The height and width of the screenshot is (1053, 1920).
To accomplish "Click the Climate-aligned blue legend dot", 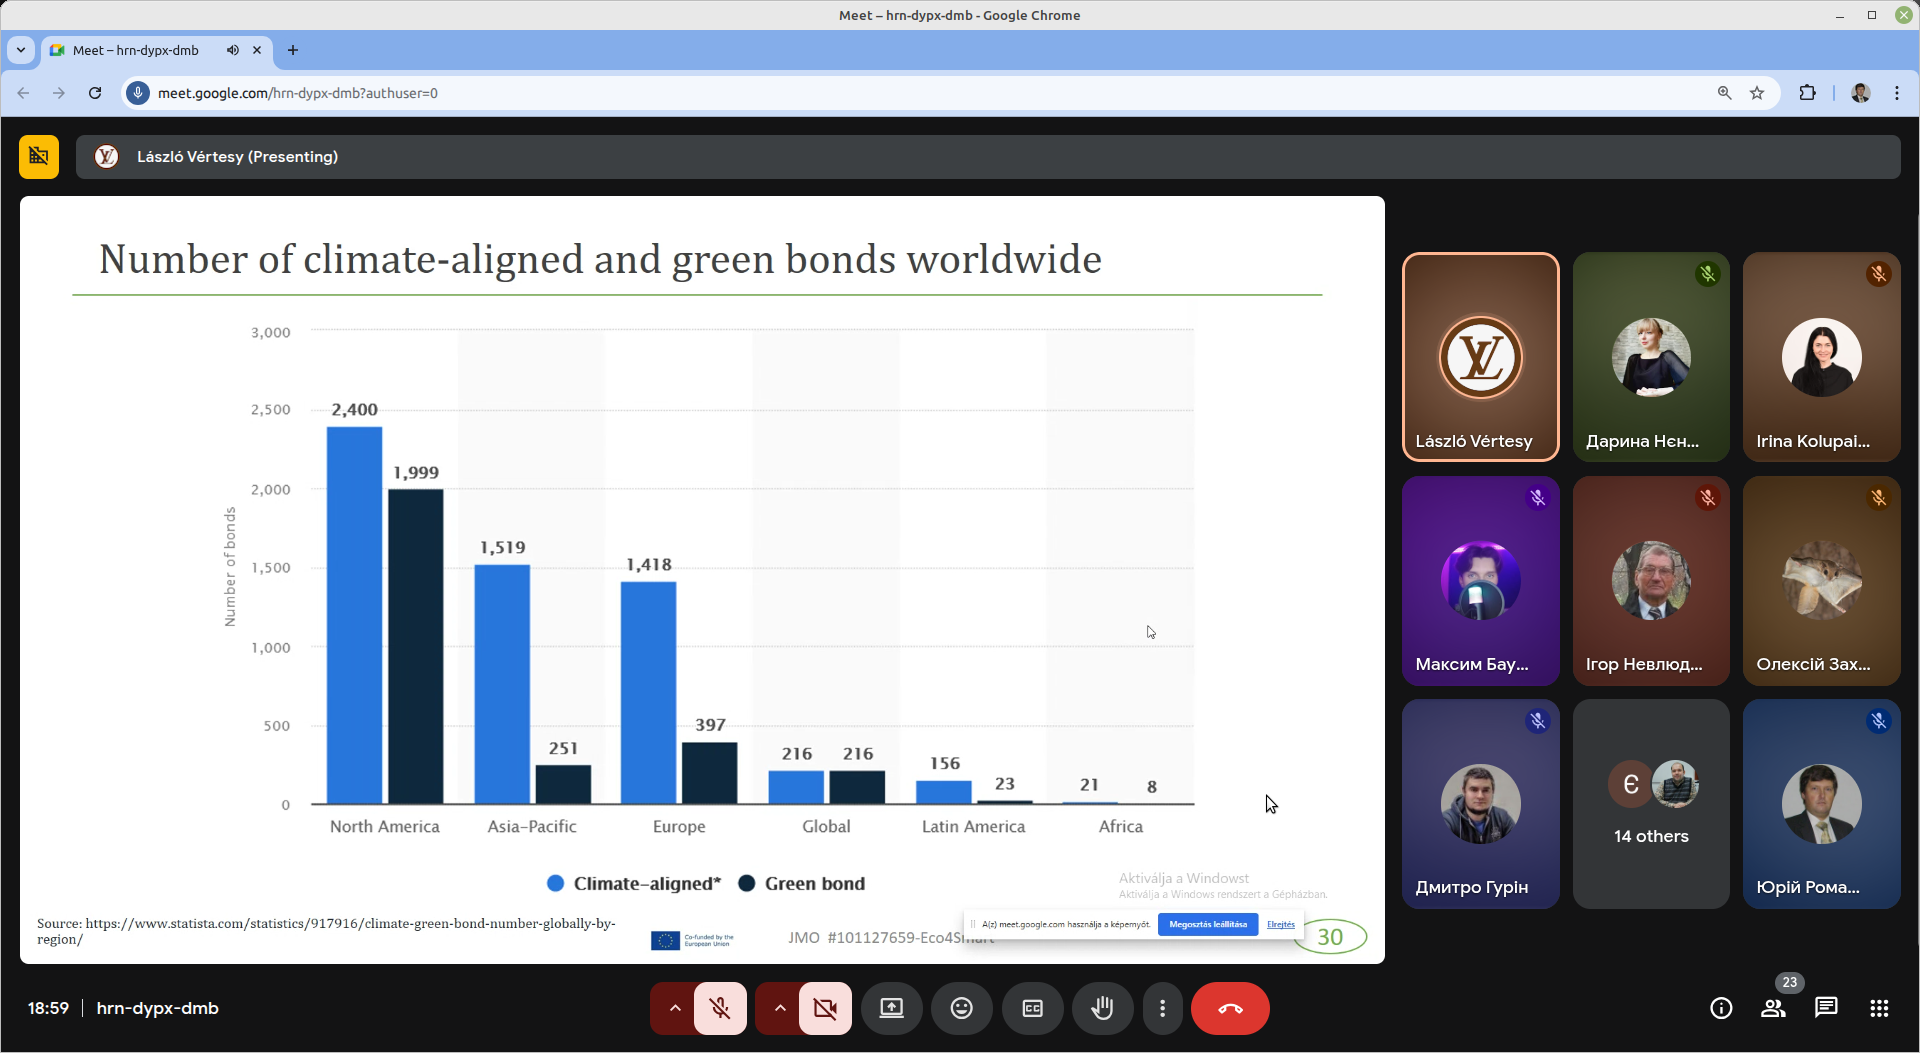I will [555, 883].
